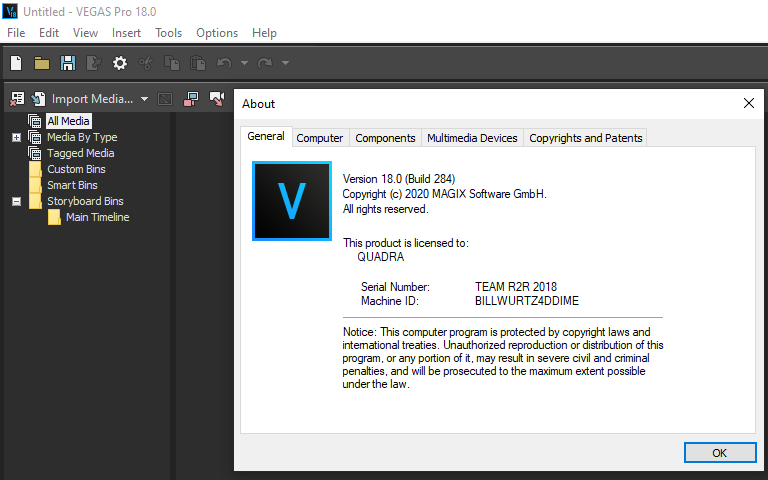Open the Multimedia Devices tab
This screenshot has height=480, width=768.
pos(472,138)
